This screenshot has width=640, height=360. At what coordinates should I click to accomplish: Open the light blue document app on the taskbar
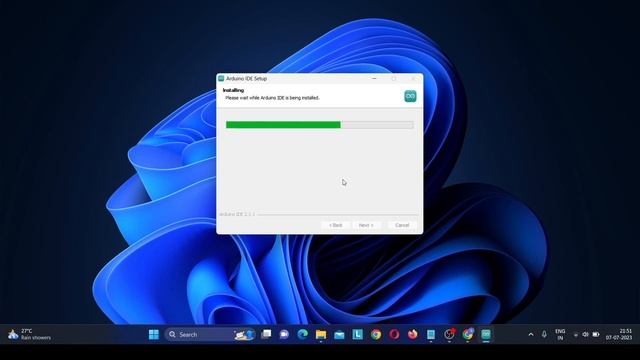tap(431, 335)
